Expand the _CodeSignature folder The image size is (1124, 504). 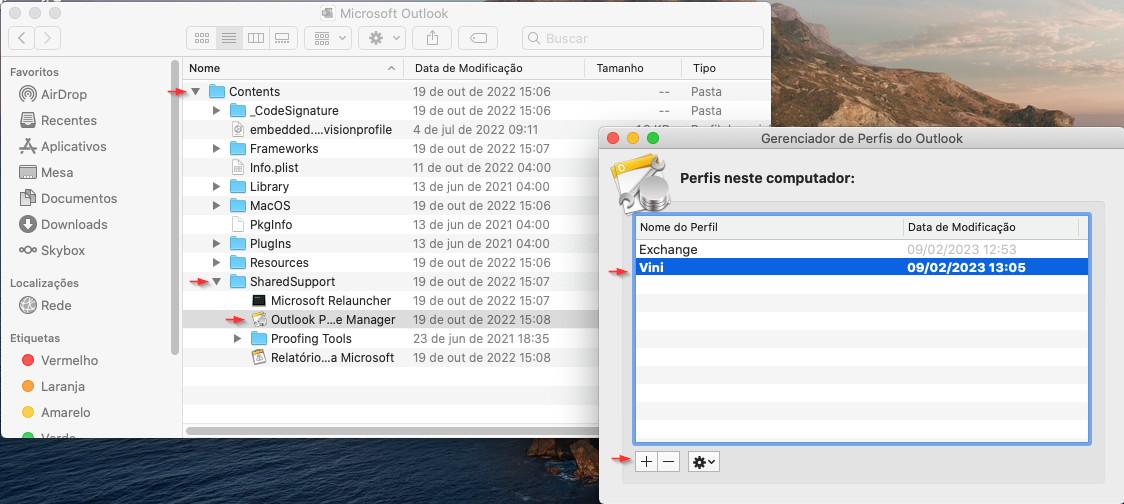click(x=217, y=111)
